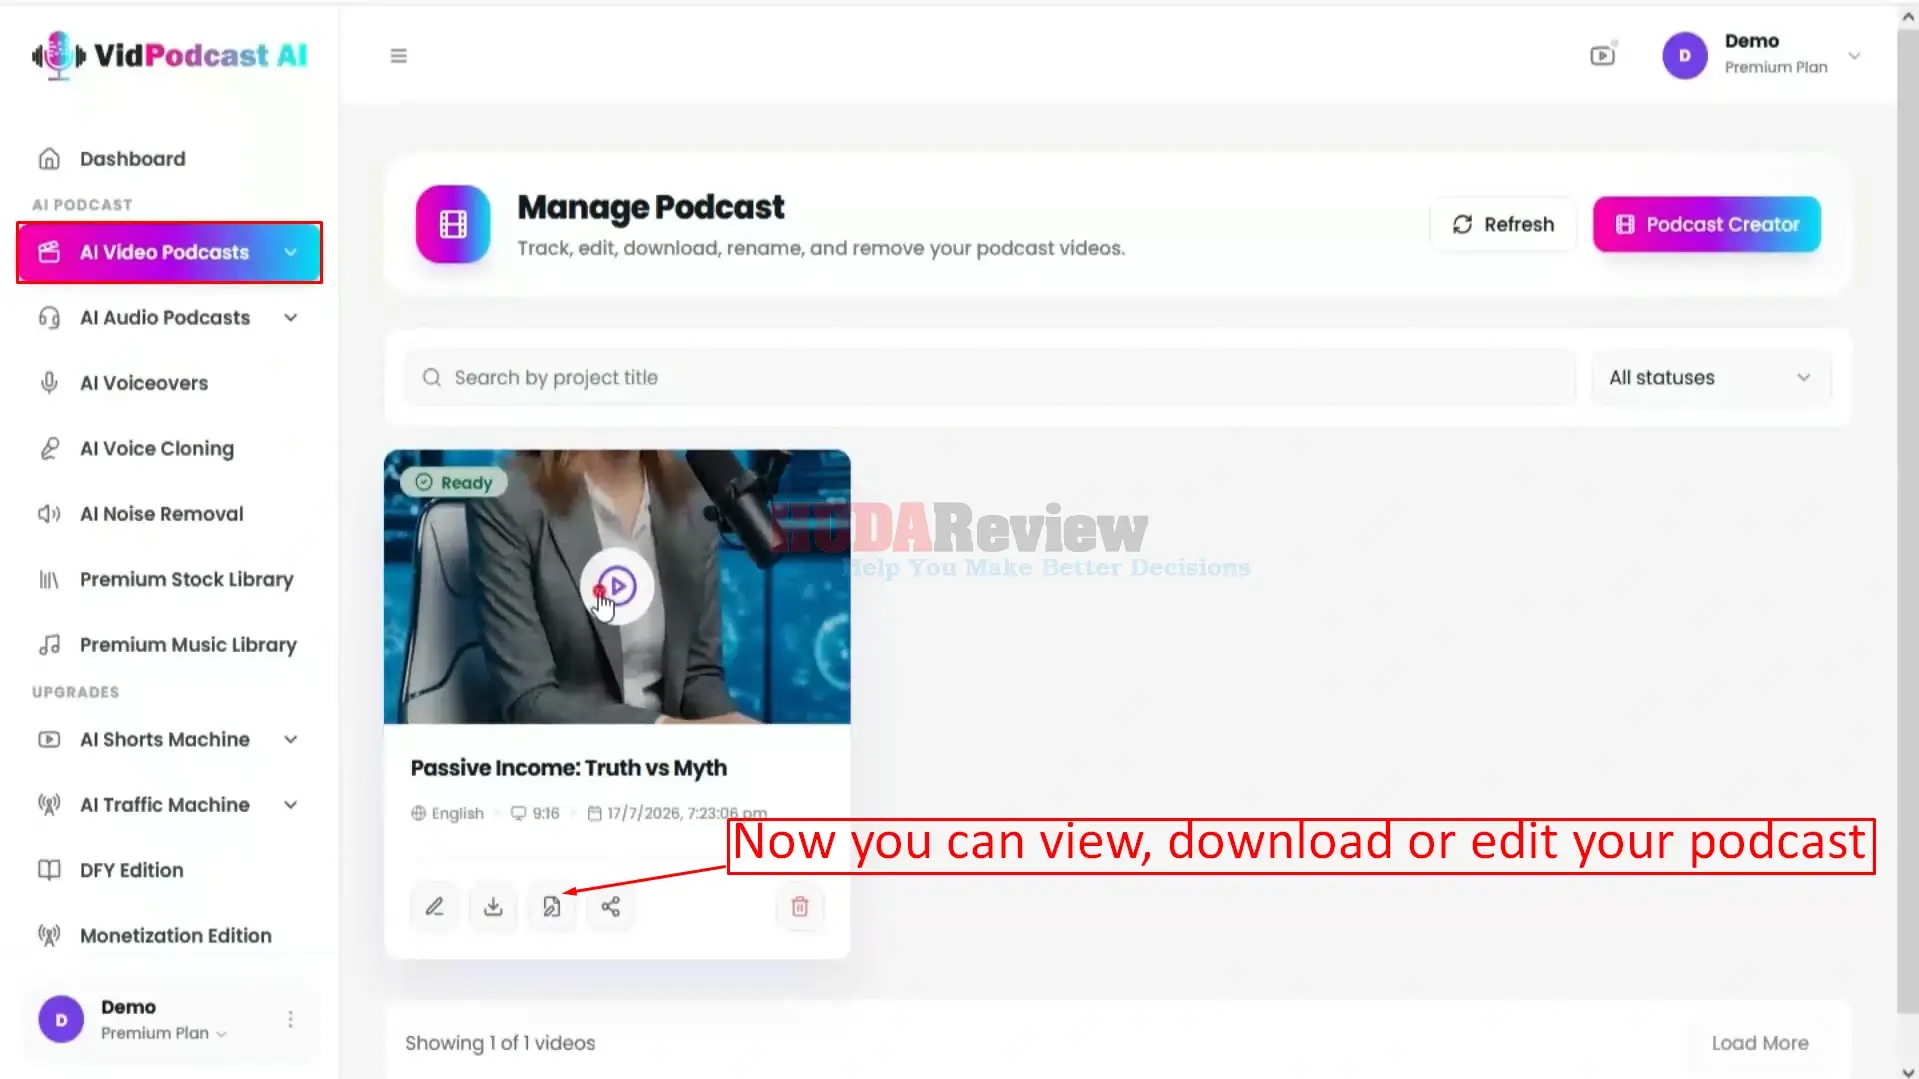Open the sidebar Demo profile options dots
The image size is (1919, 1079).
(x=290, y=1019)
